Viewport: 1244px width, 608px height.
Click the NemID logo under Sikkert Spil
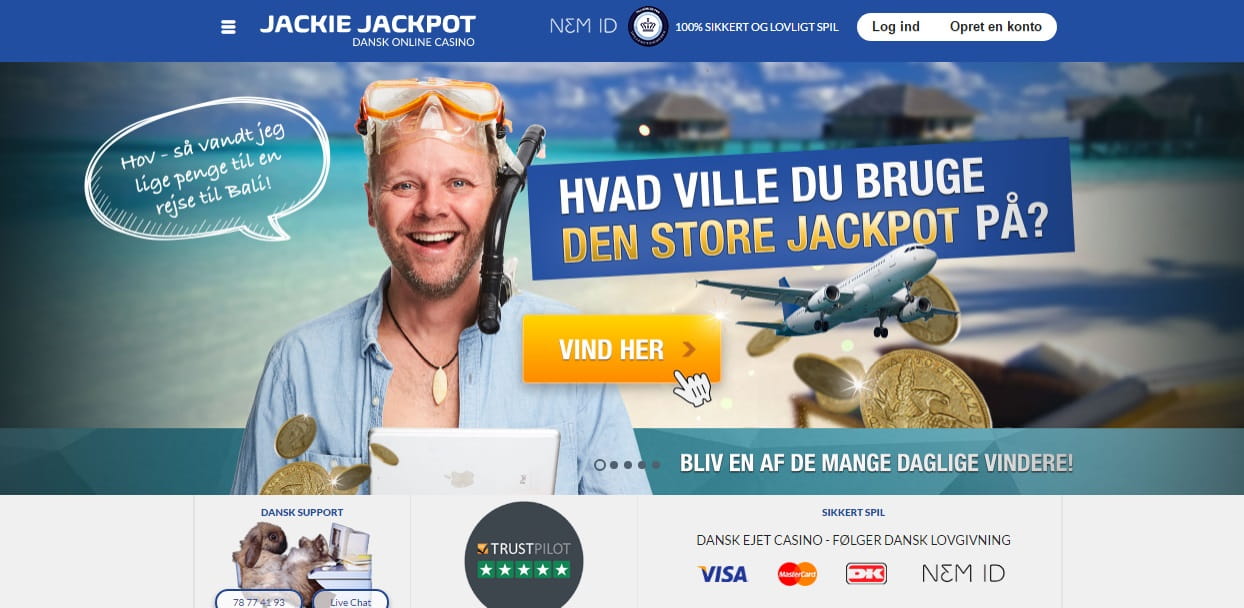coord(963,573)
